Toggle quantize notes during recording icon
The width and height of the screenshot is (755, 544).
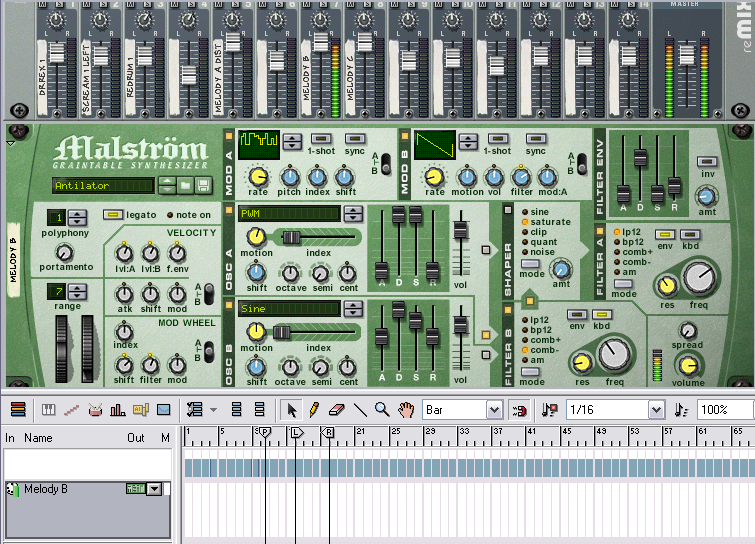[x=549, y=410]
